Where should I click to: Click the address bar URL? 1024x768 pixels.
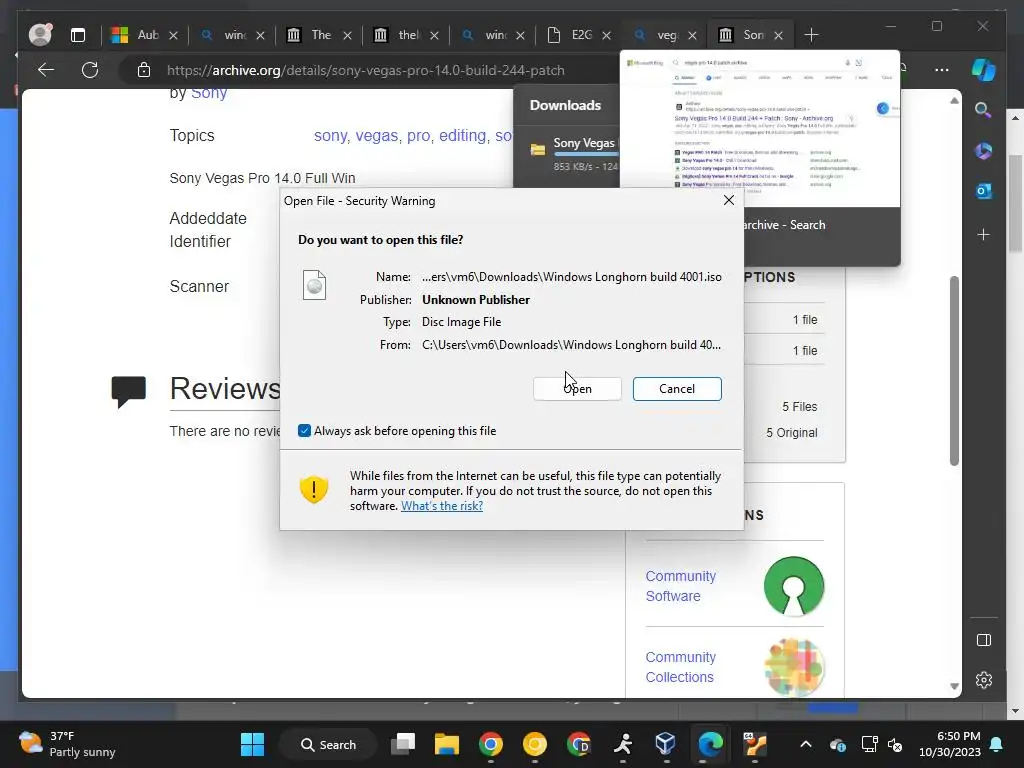coord(366,70)
